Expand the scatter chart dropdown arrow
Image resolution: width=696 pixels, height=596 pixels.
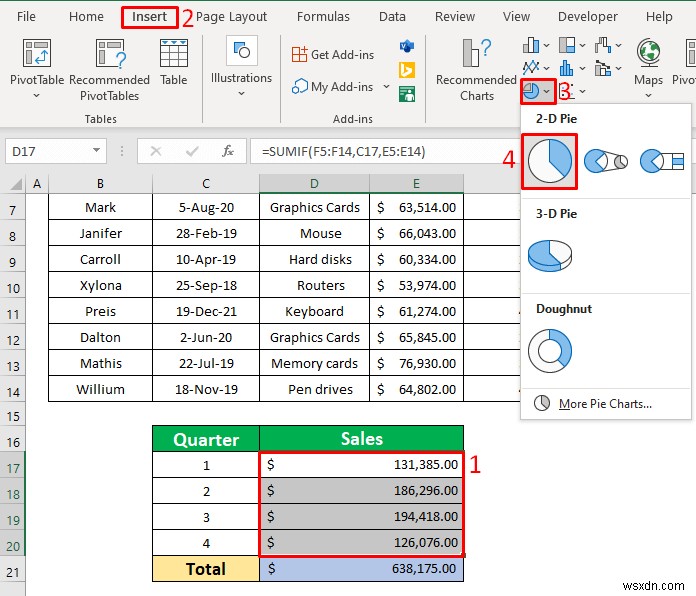pyautogui.click(x=582, y=91)
